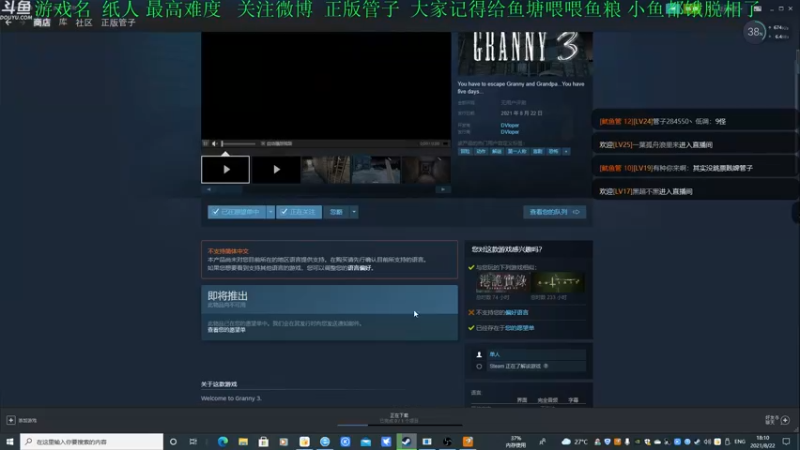The image size is (800, 450).
Task: Play the second trailer video thumbnail
Action: point(276,169)
